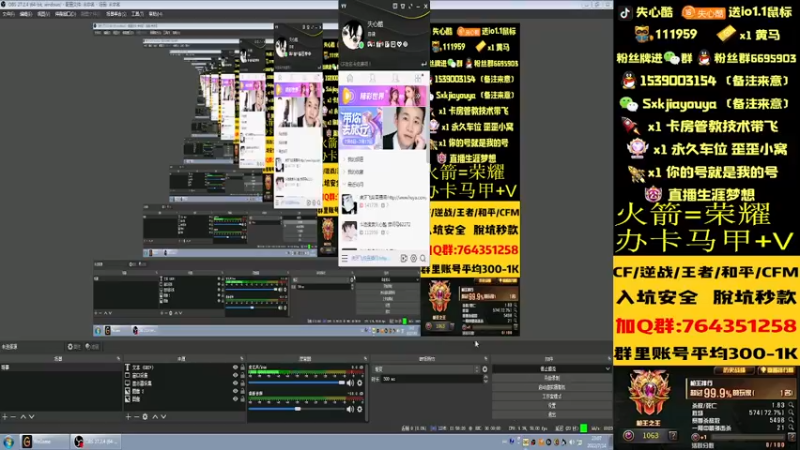Click the YY bottom bar settings circle icon
The width and height of the screenshot is (800, 450).
[x=414, y=259]
